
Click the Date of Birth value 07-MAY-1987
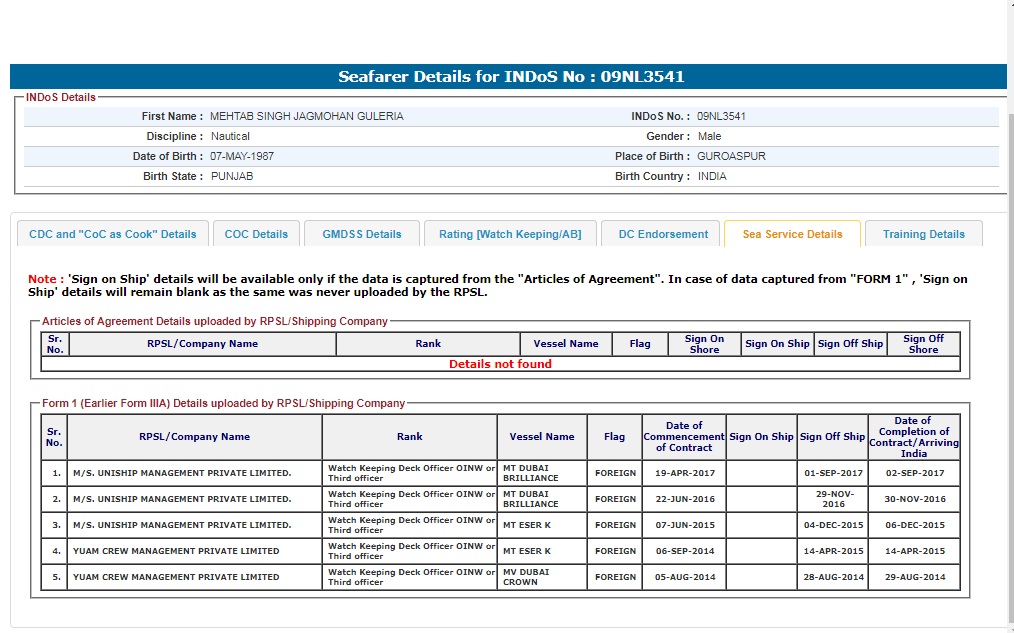[241, 156]
